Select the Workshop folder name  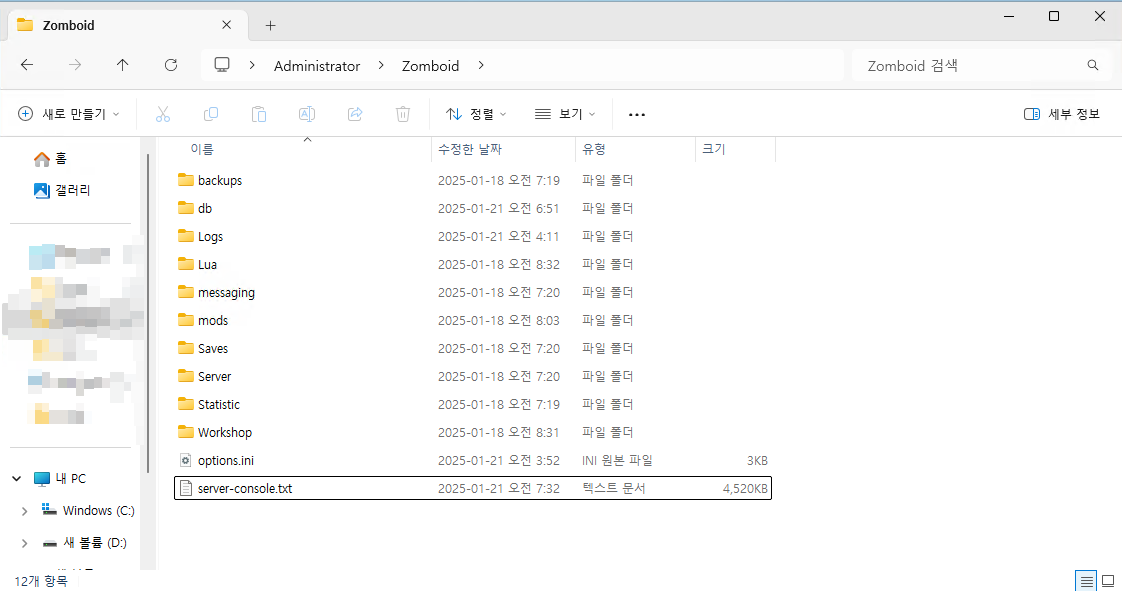pyautogui.click(x=225, y=433)
